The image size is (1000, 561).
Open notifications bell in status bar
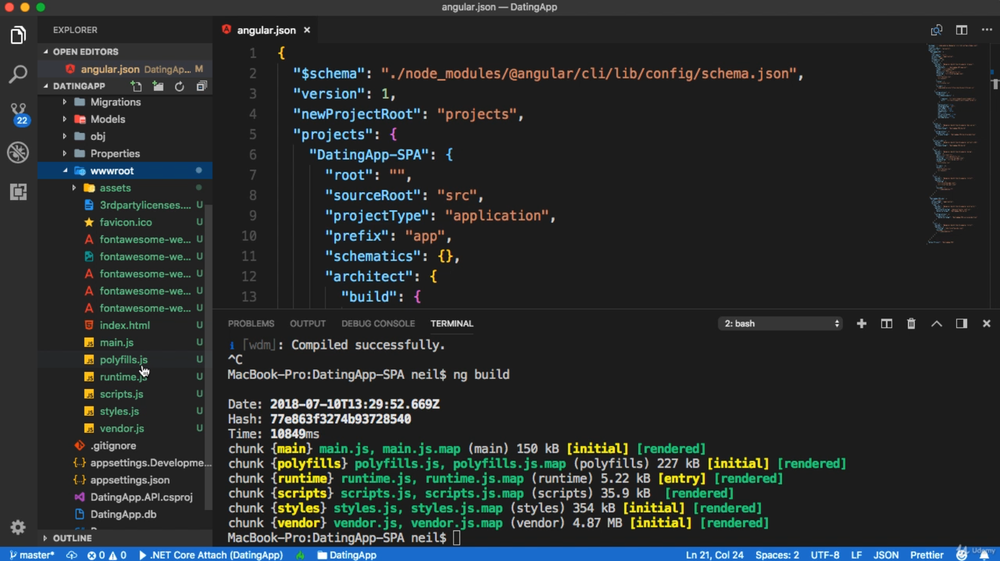tap(984, 555)
